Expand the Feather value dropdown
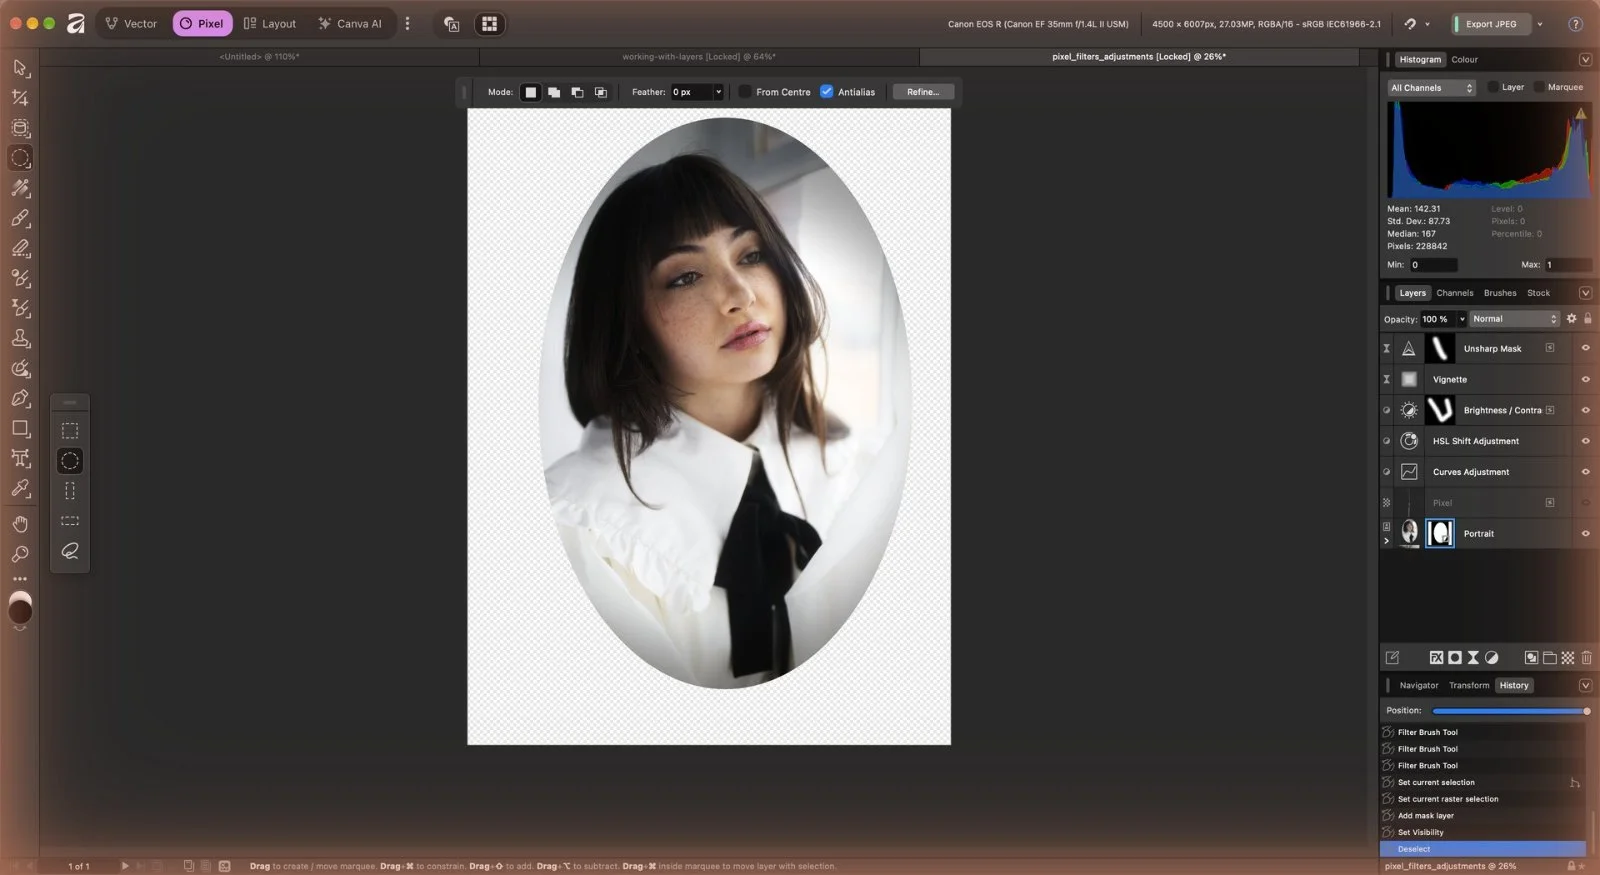The width and height of the screenshot is (1600, 875). 718,92
